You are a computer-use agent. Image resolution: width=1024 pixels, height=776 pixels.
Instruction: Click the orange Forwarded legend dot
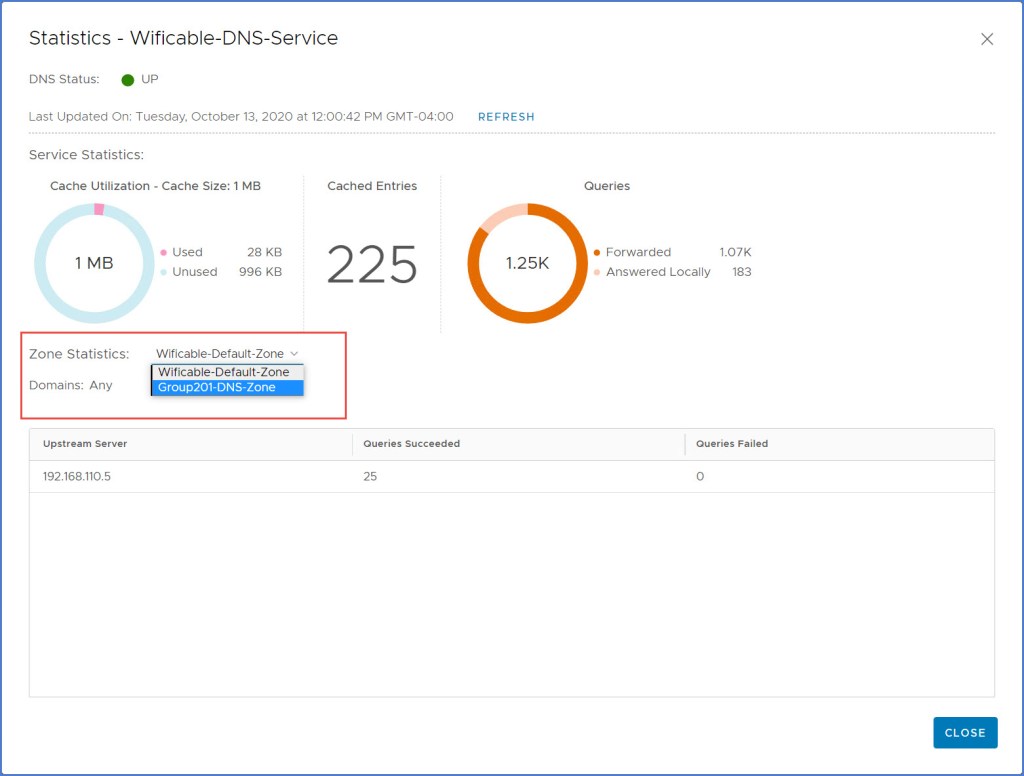pos(597,253)
